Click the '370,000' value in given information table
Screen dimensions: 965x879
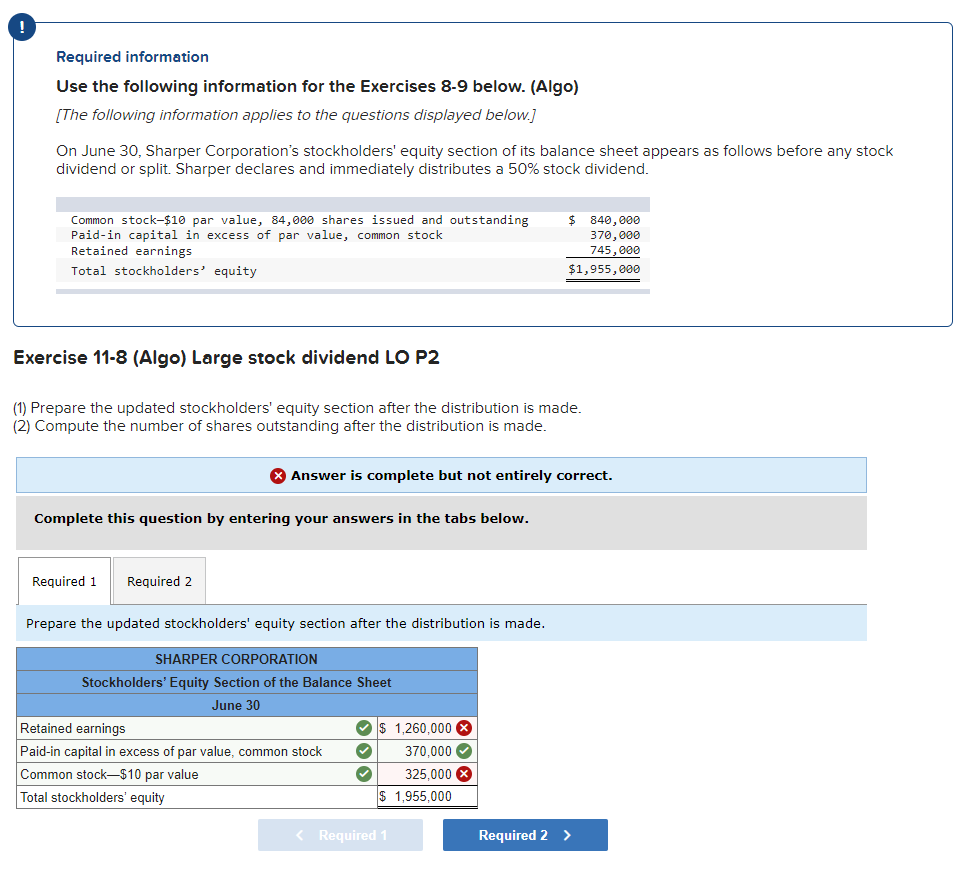coord(615,235)
